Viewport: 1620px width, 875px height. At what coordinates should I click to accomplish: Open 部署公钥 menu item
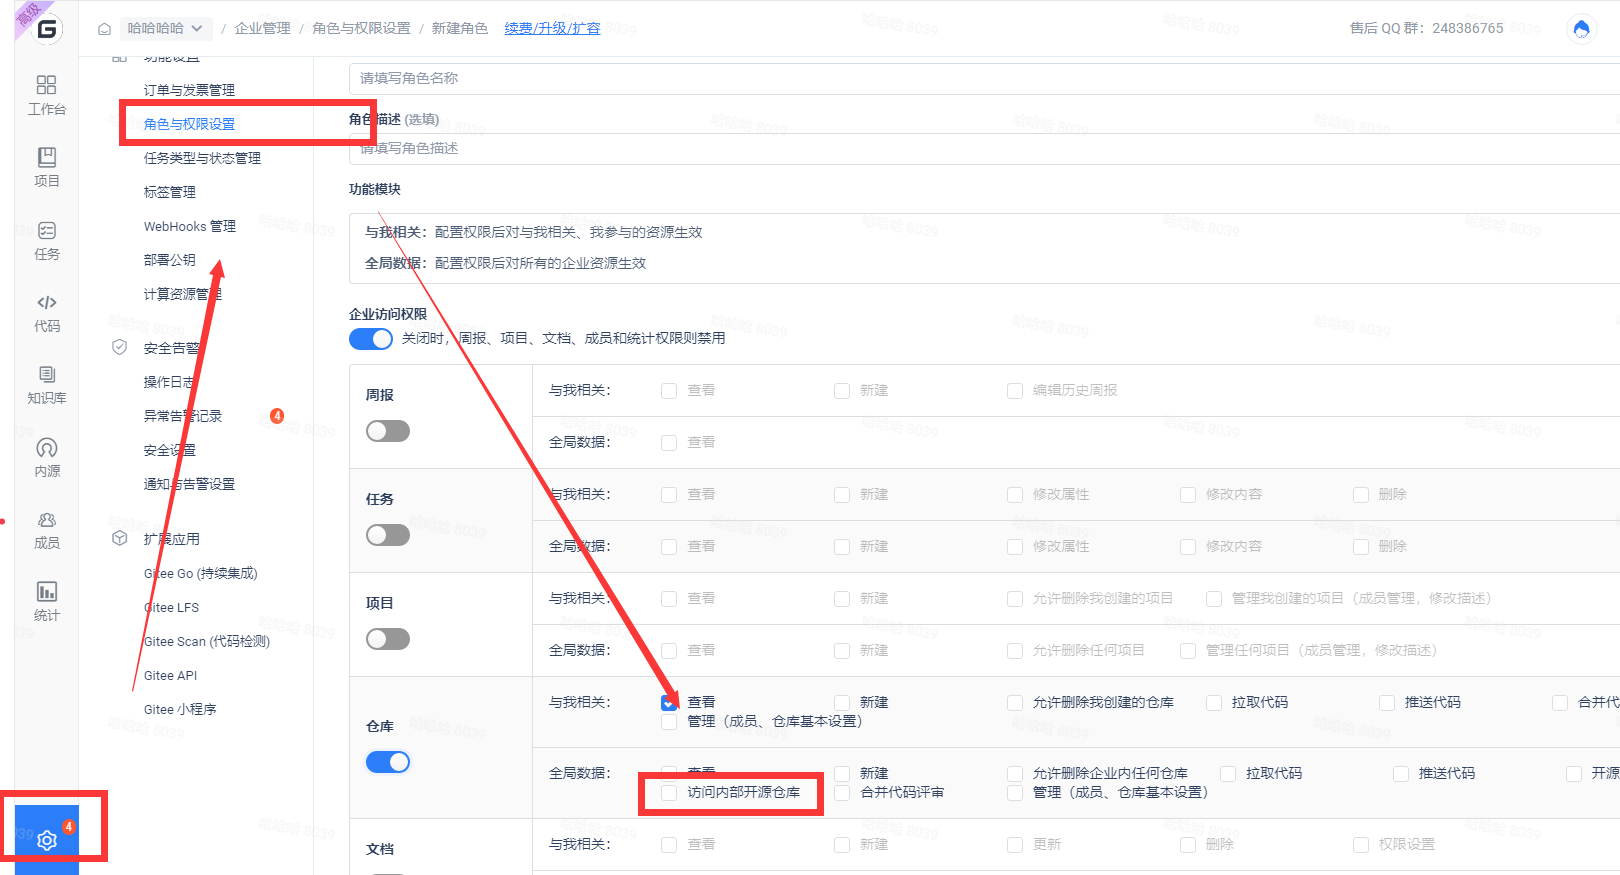[x=170, y=260]
